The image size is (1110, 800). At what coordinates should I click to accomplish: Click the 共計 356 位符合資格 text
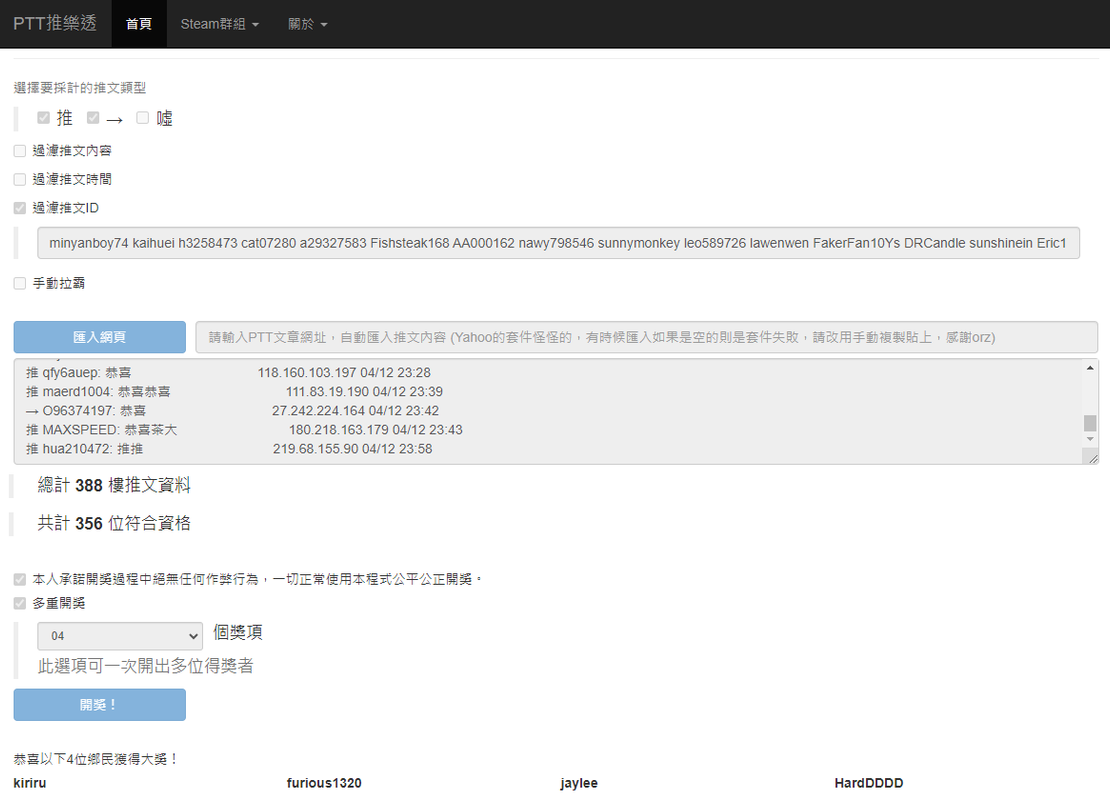[x=114, y=523]
